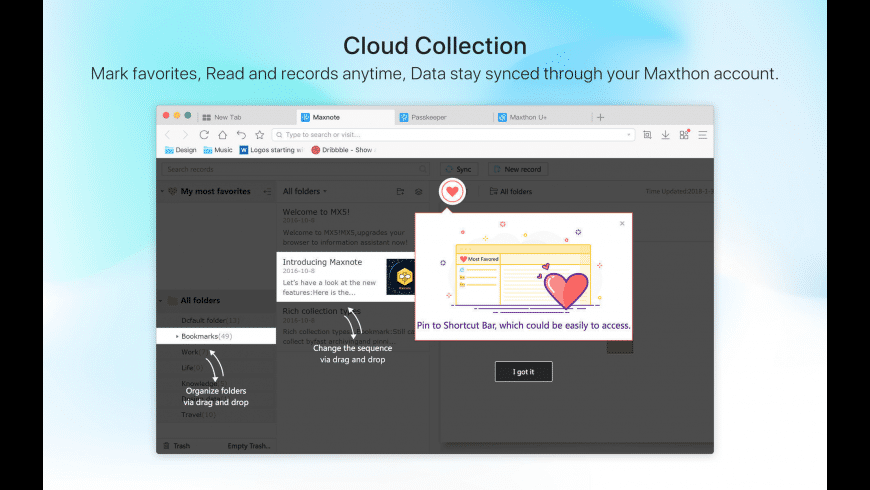Screen dimensions: 870x490
Task: Expand the Bookmarks folder triangle
Action: pos(177,336)
